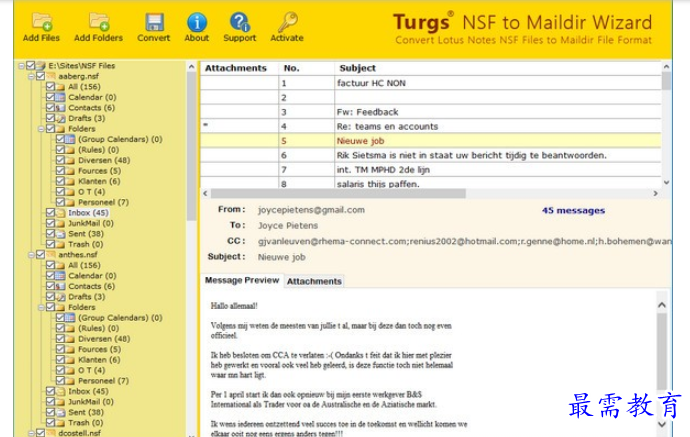Toggle Inbox (45) checkbox under anthes.nsf
Viewport: 690px width, 437px height.
[50, 391]
